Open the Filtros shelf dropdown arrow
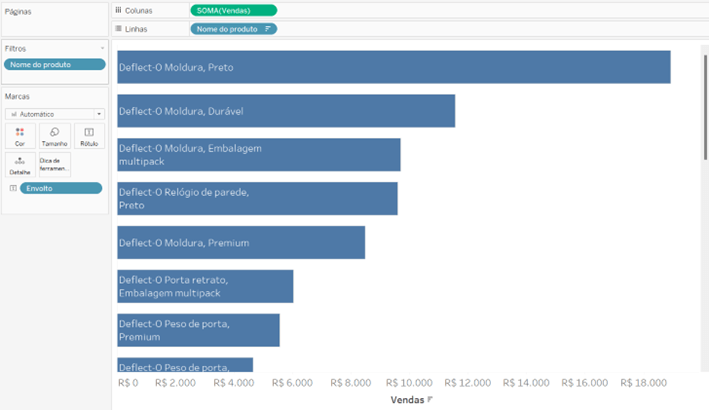Screen dimensions: 709x410 tap(102, 48)
